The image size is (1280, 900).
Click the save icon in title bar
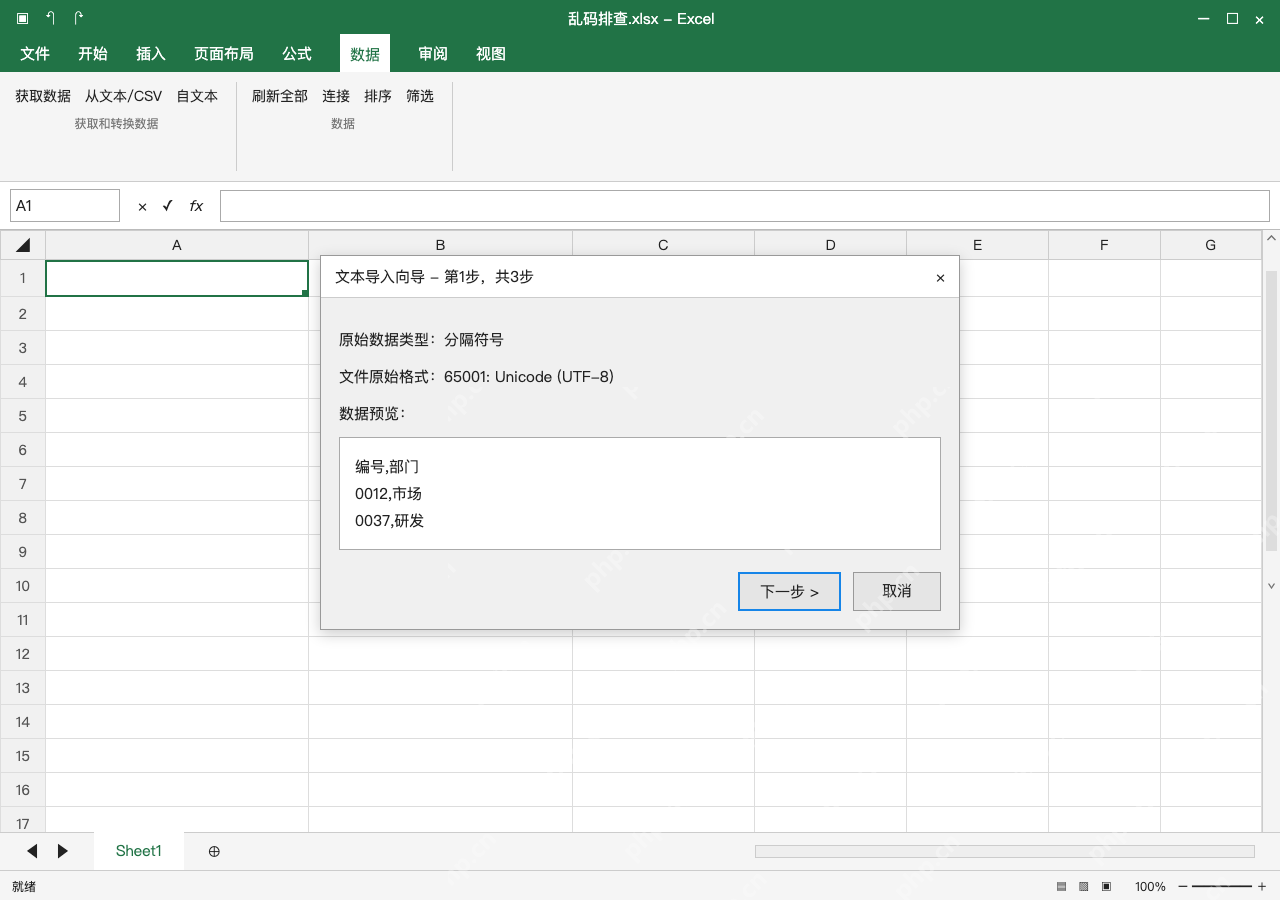click(x=23, y=18)
